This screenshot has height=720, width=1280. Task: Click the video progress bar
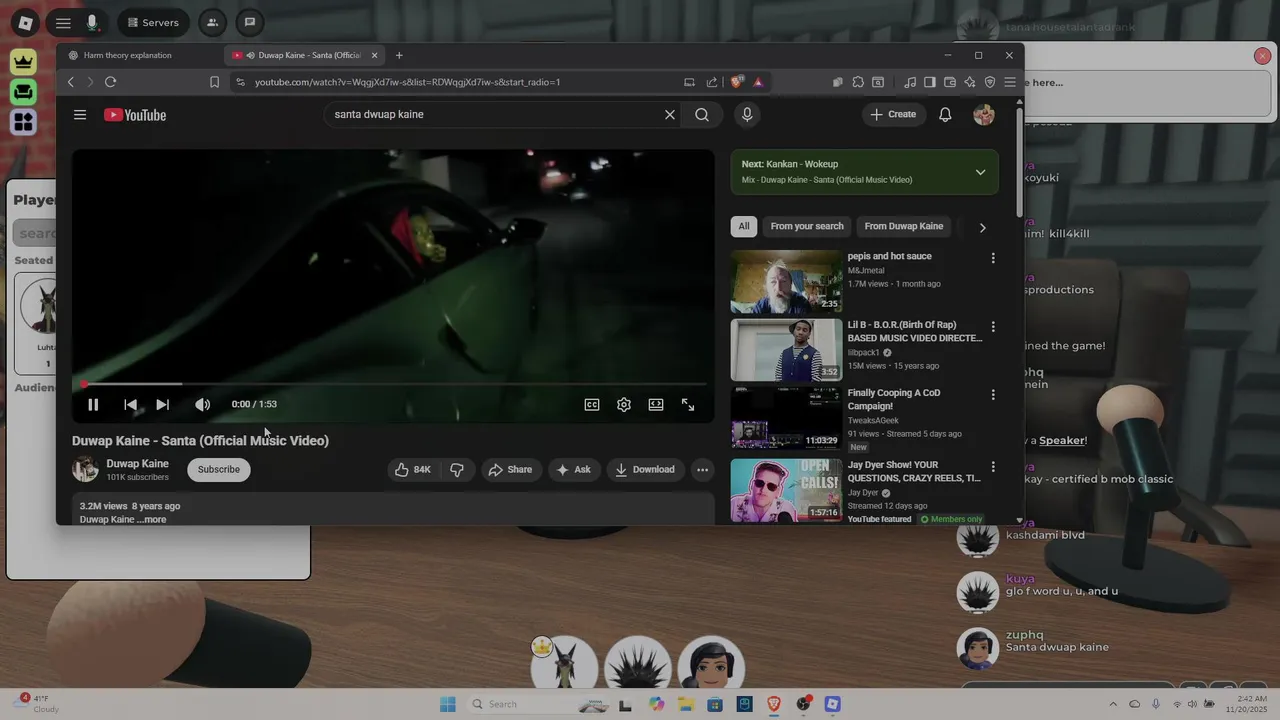[x=394, y=384]
